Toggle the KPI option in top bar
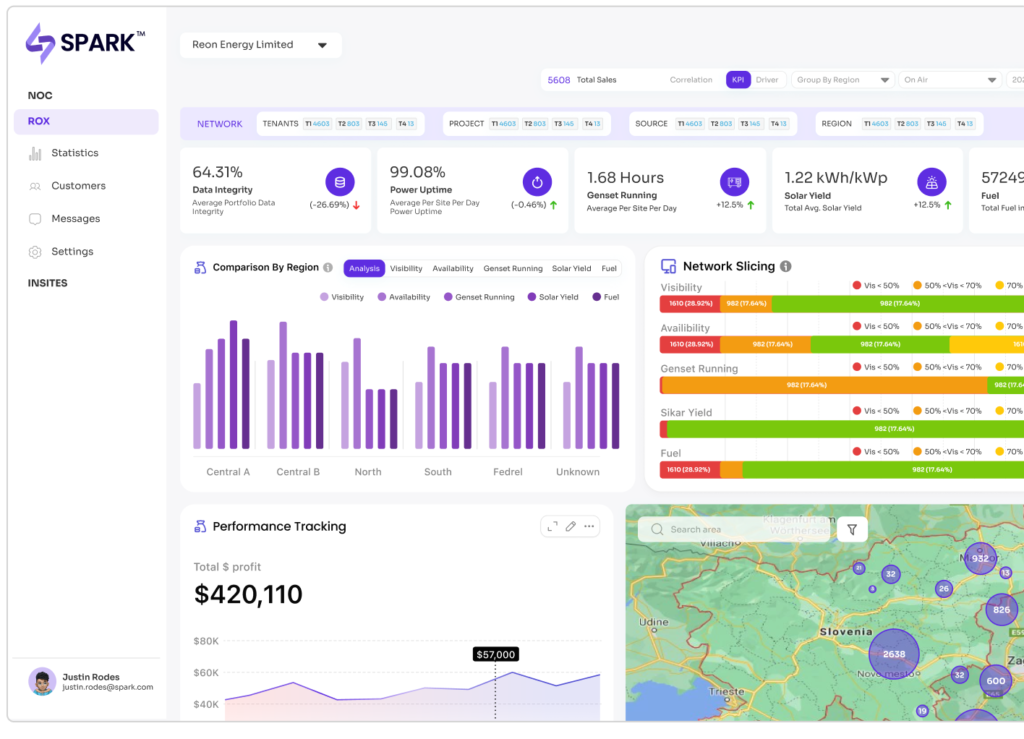Screen dimensions: 1024x739 pos(738,80)
